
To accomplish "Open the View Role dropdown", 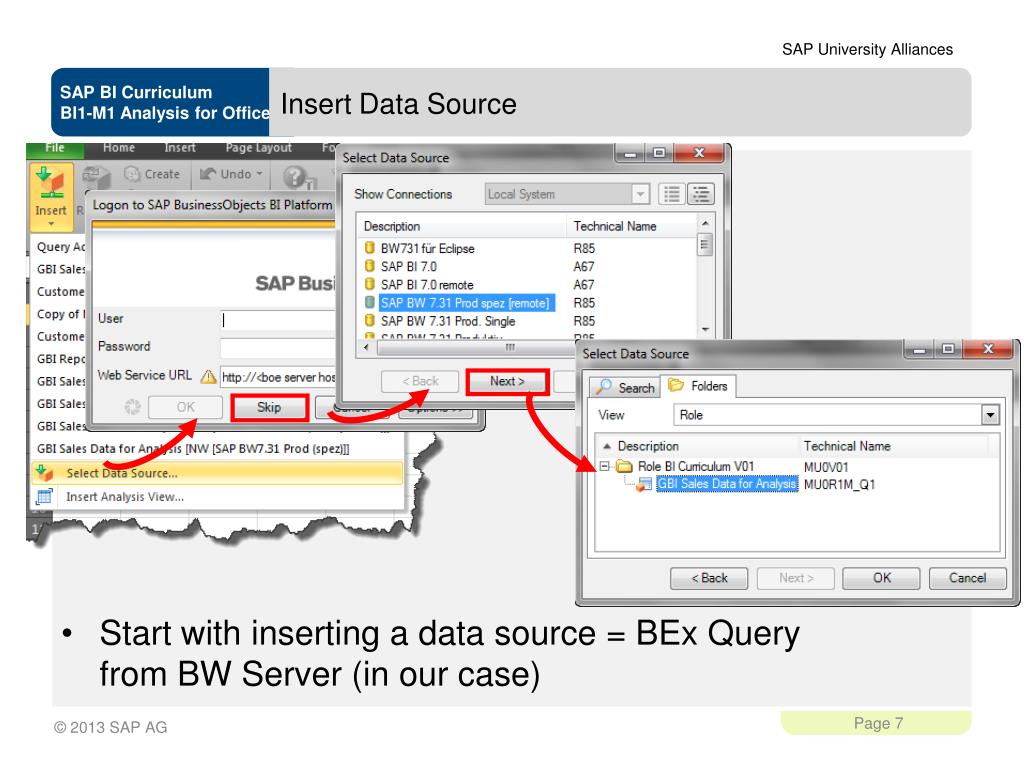I will [989, 414].
